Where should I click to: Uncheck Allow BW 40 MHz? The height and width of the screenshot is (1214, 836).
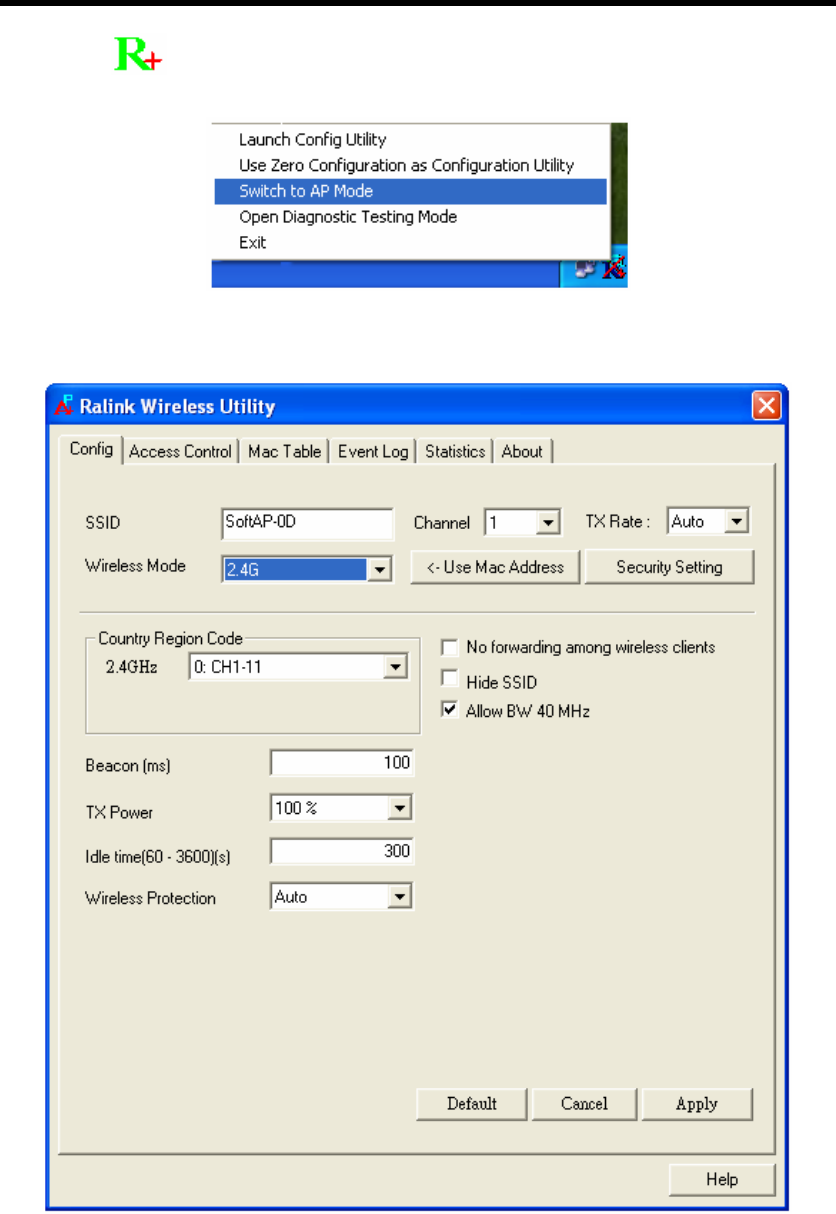tap(450, 711)
